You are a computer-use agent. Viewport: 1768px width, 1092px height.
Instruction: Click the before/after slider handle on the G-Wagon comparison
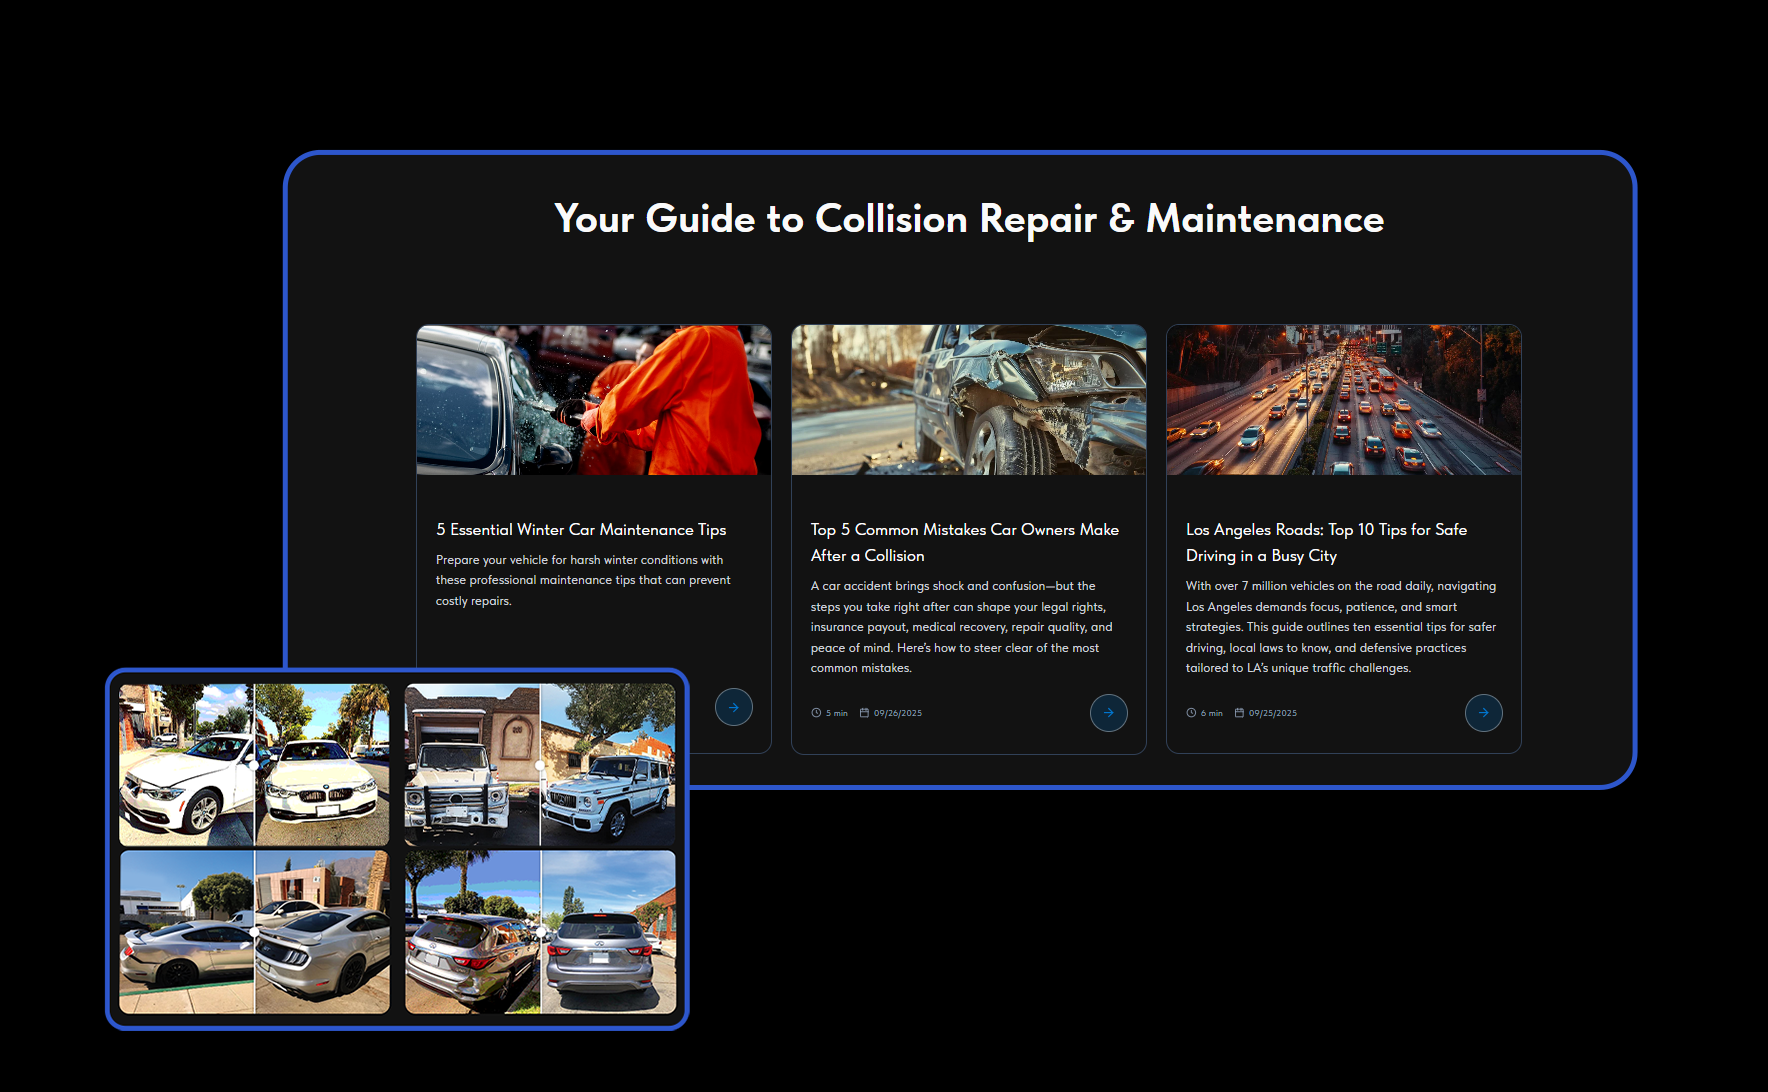tap(540, 765)
